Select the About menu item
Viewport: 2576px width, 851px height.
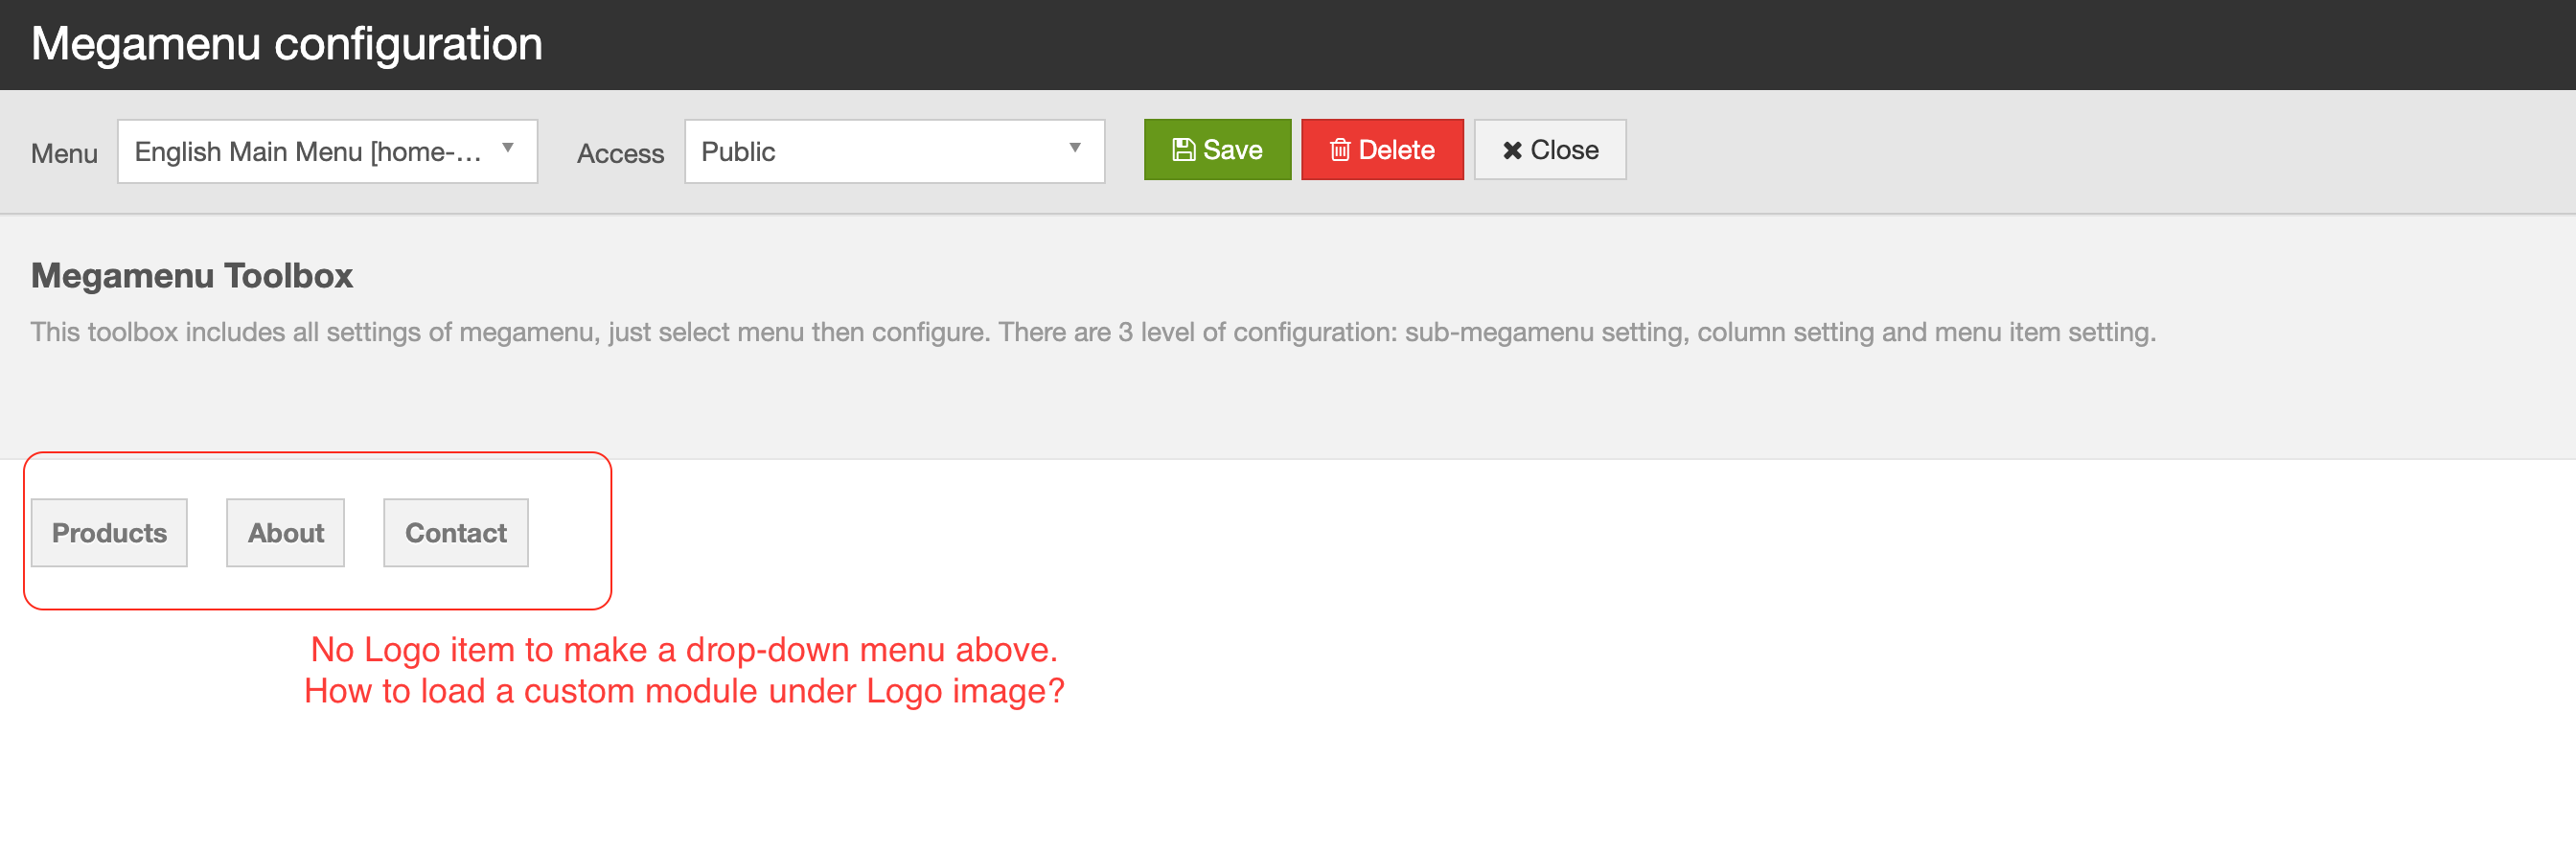(285, 533)
